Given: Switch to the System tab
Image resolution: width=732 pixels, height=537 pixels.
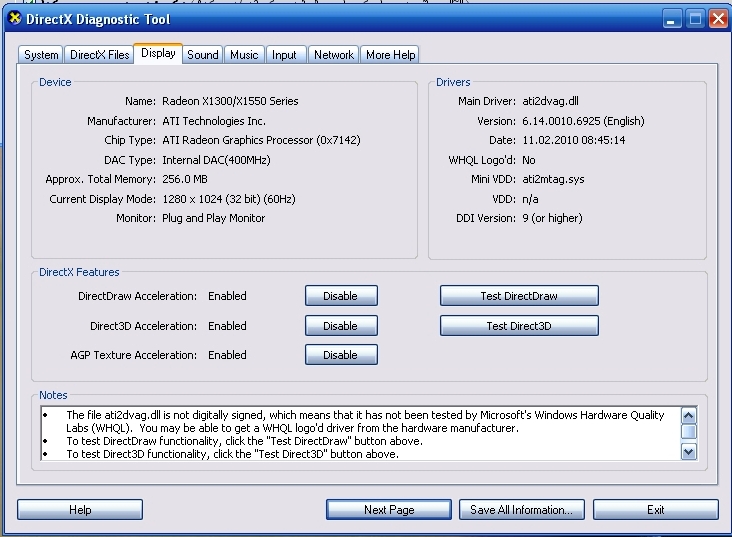Looking at the screenshot, I should [41, 55].
